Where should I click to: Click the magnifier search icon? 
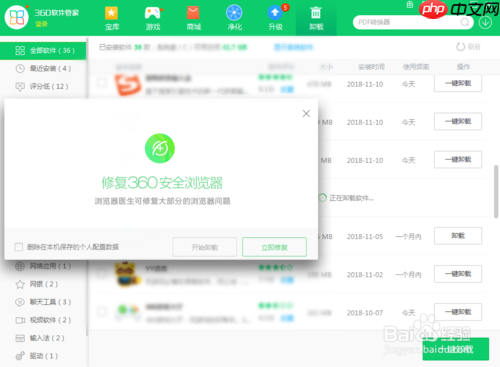tap(465, 22)
